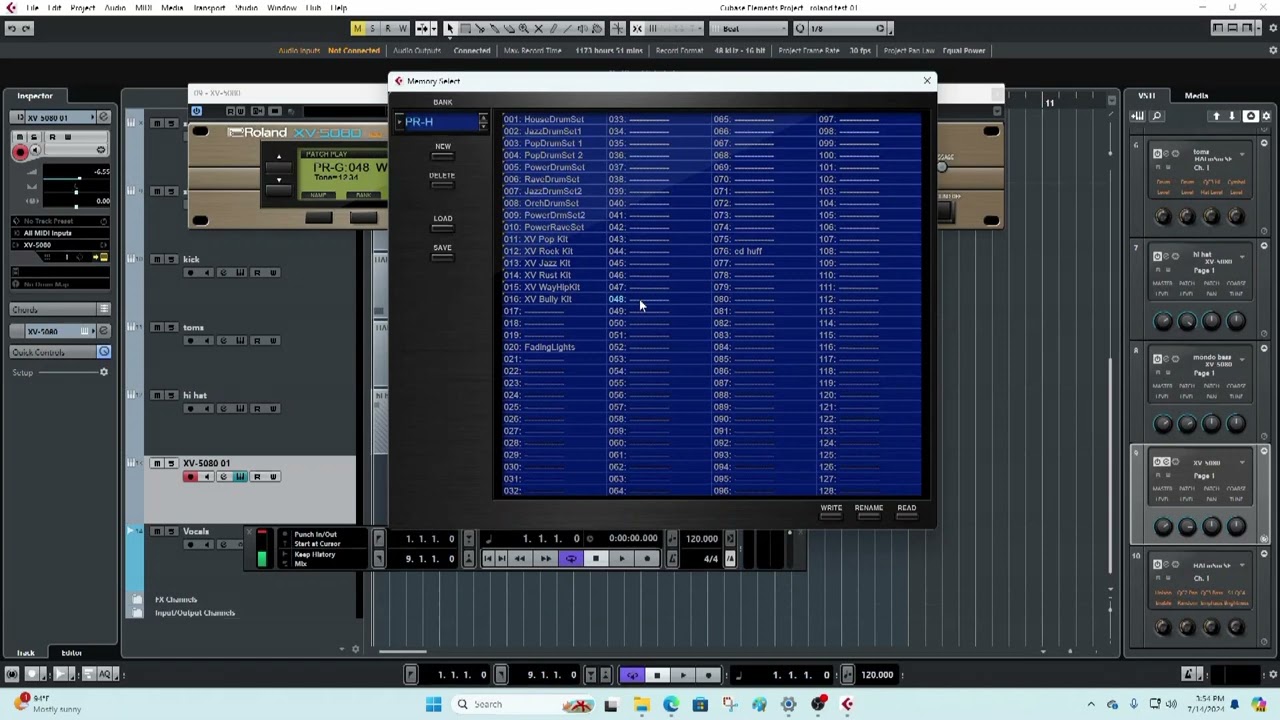1280x720 pixels.
Task: Expand the Quick Controls inspector section
Action: (x=60, y=352)
